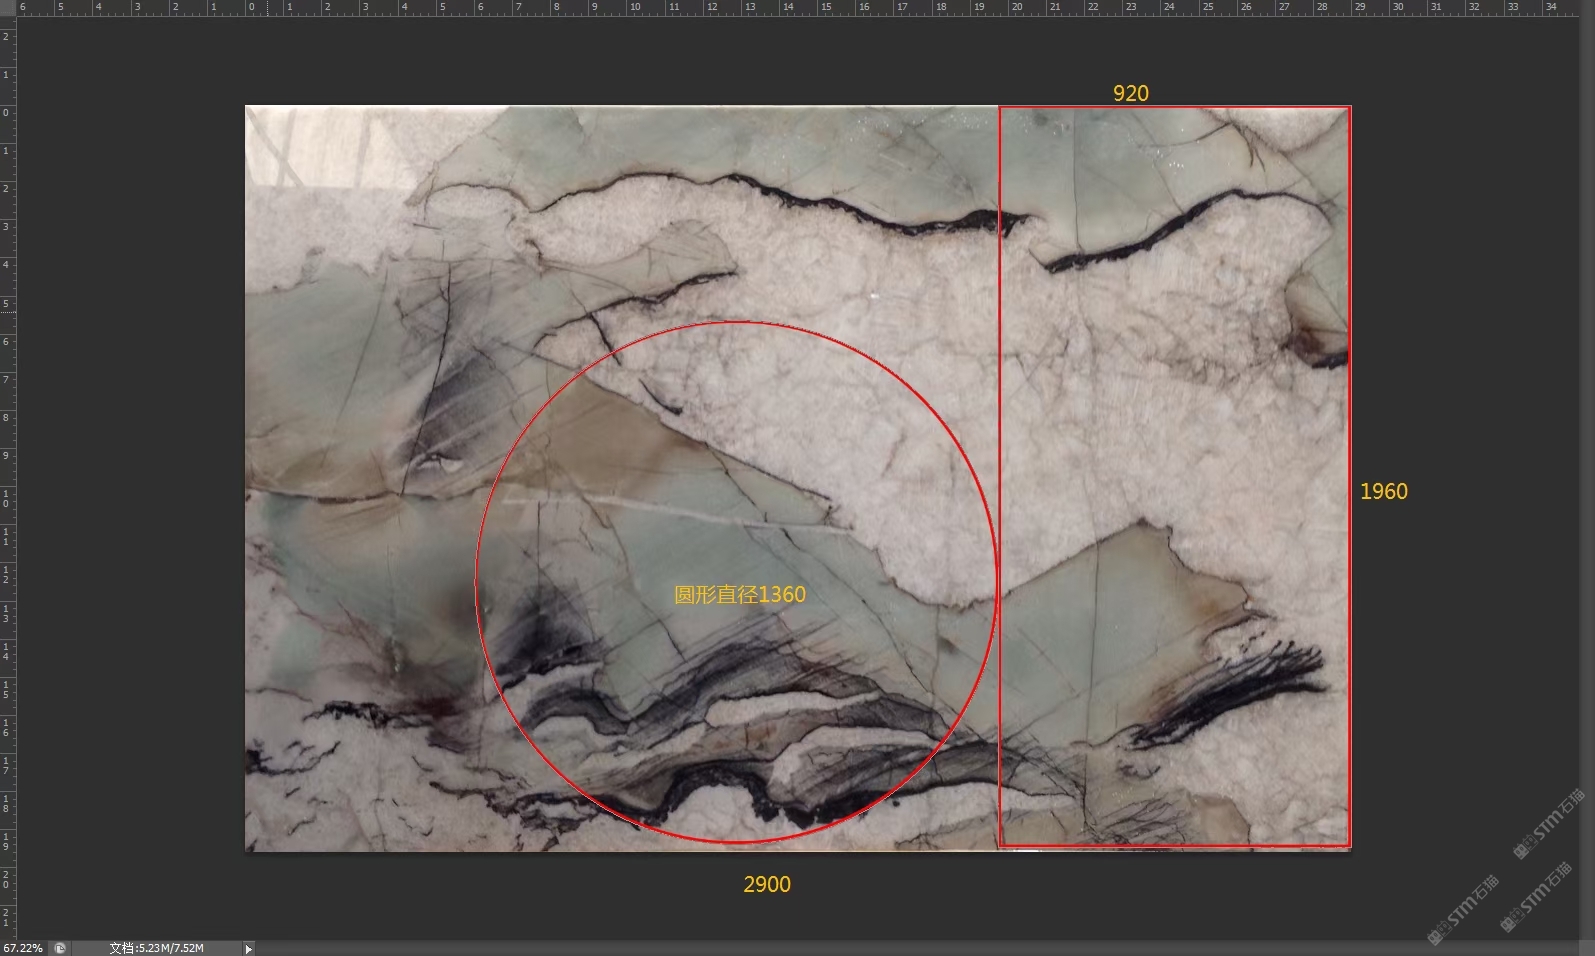Expand the status bar arrow menu
The image size is (1595, 956).
tap(248, 948)
